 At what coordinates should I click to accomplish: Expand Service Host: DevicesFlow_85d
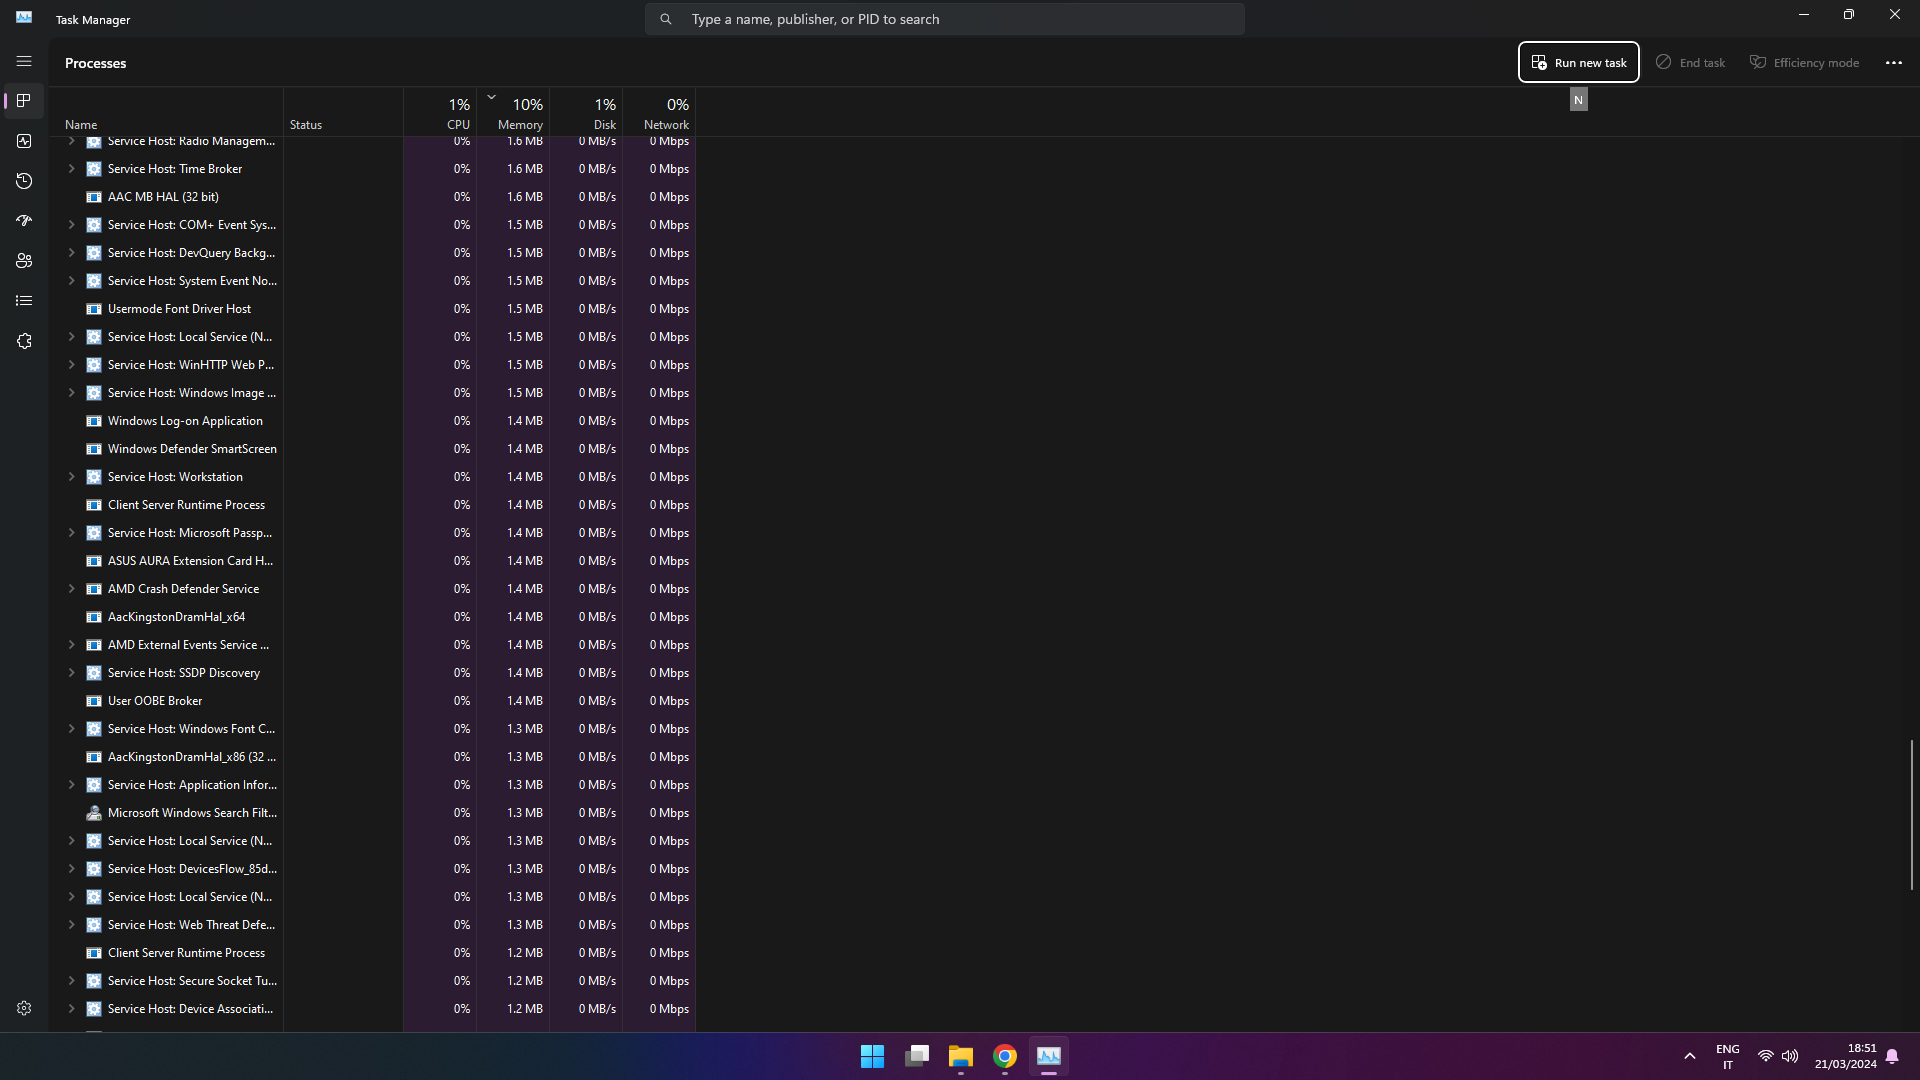pos(71,869)
